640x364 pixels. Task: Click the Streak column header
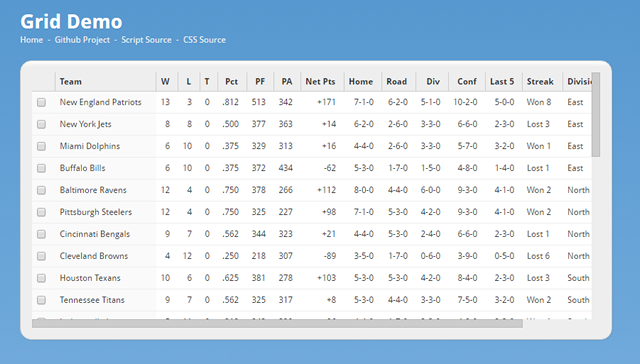click(542, 82)
